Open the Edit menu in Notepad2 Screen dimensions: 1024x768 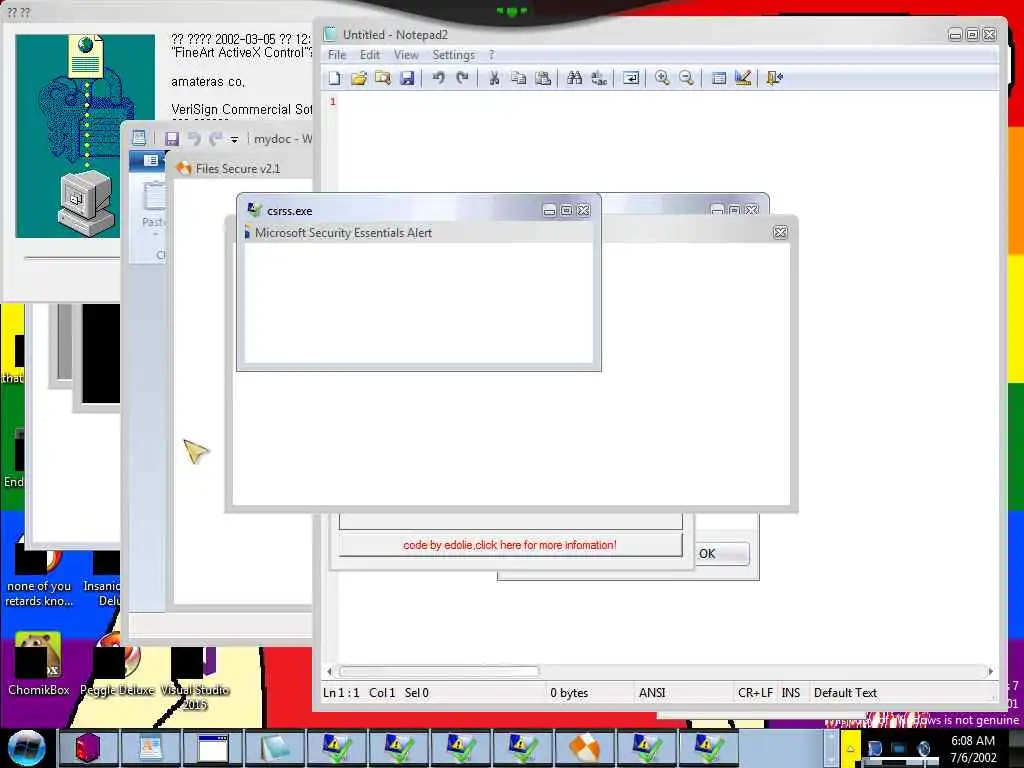click(370, 55)
